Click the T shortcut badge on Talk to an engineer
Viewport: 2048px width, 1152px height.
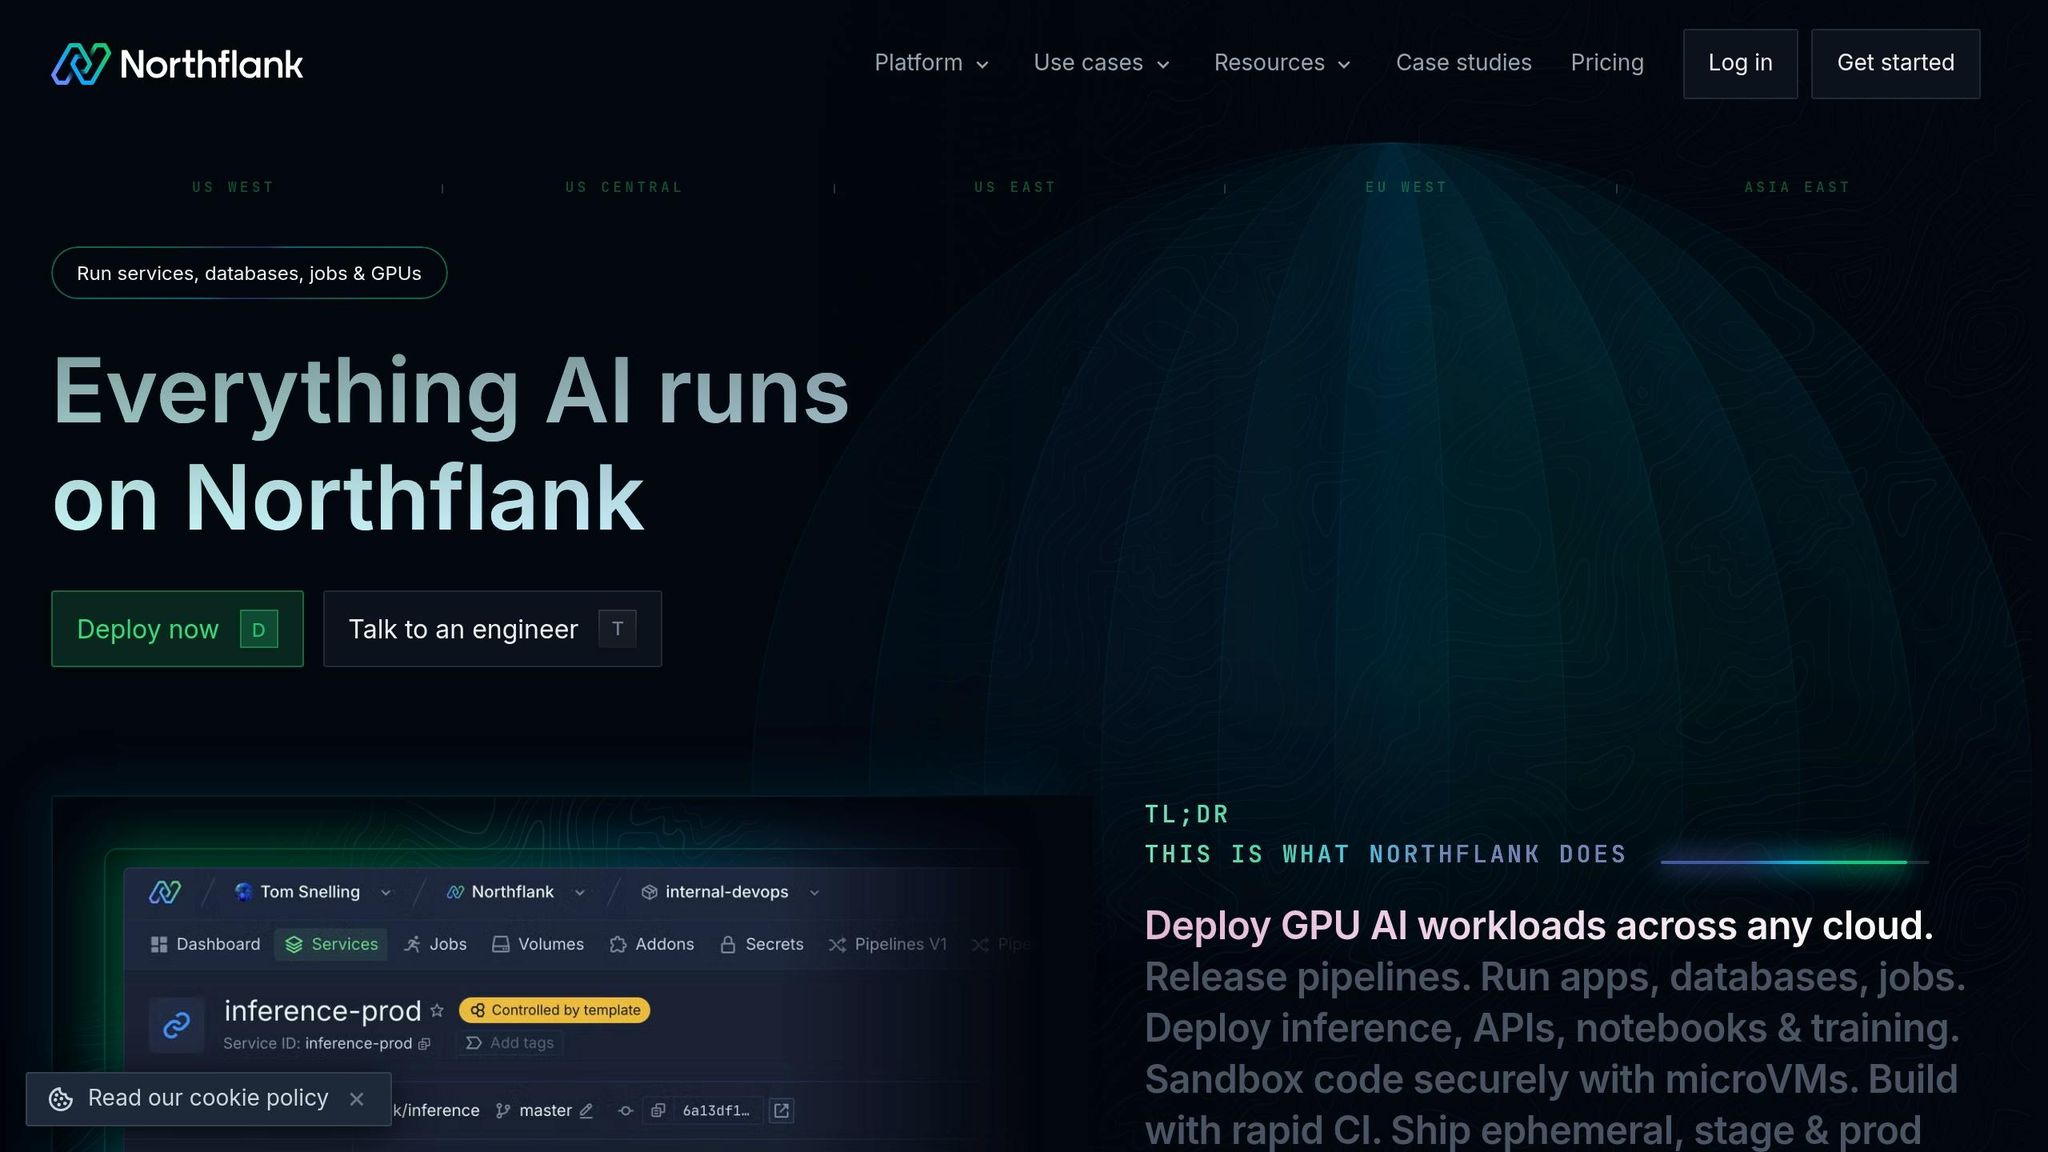(617, 629)
